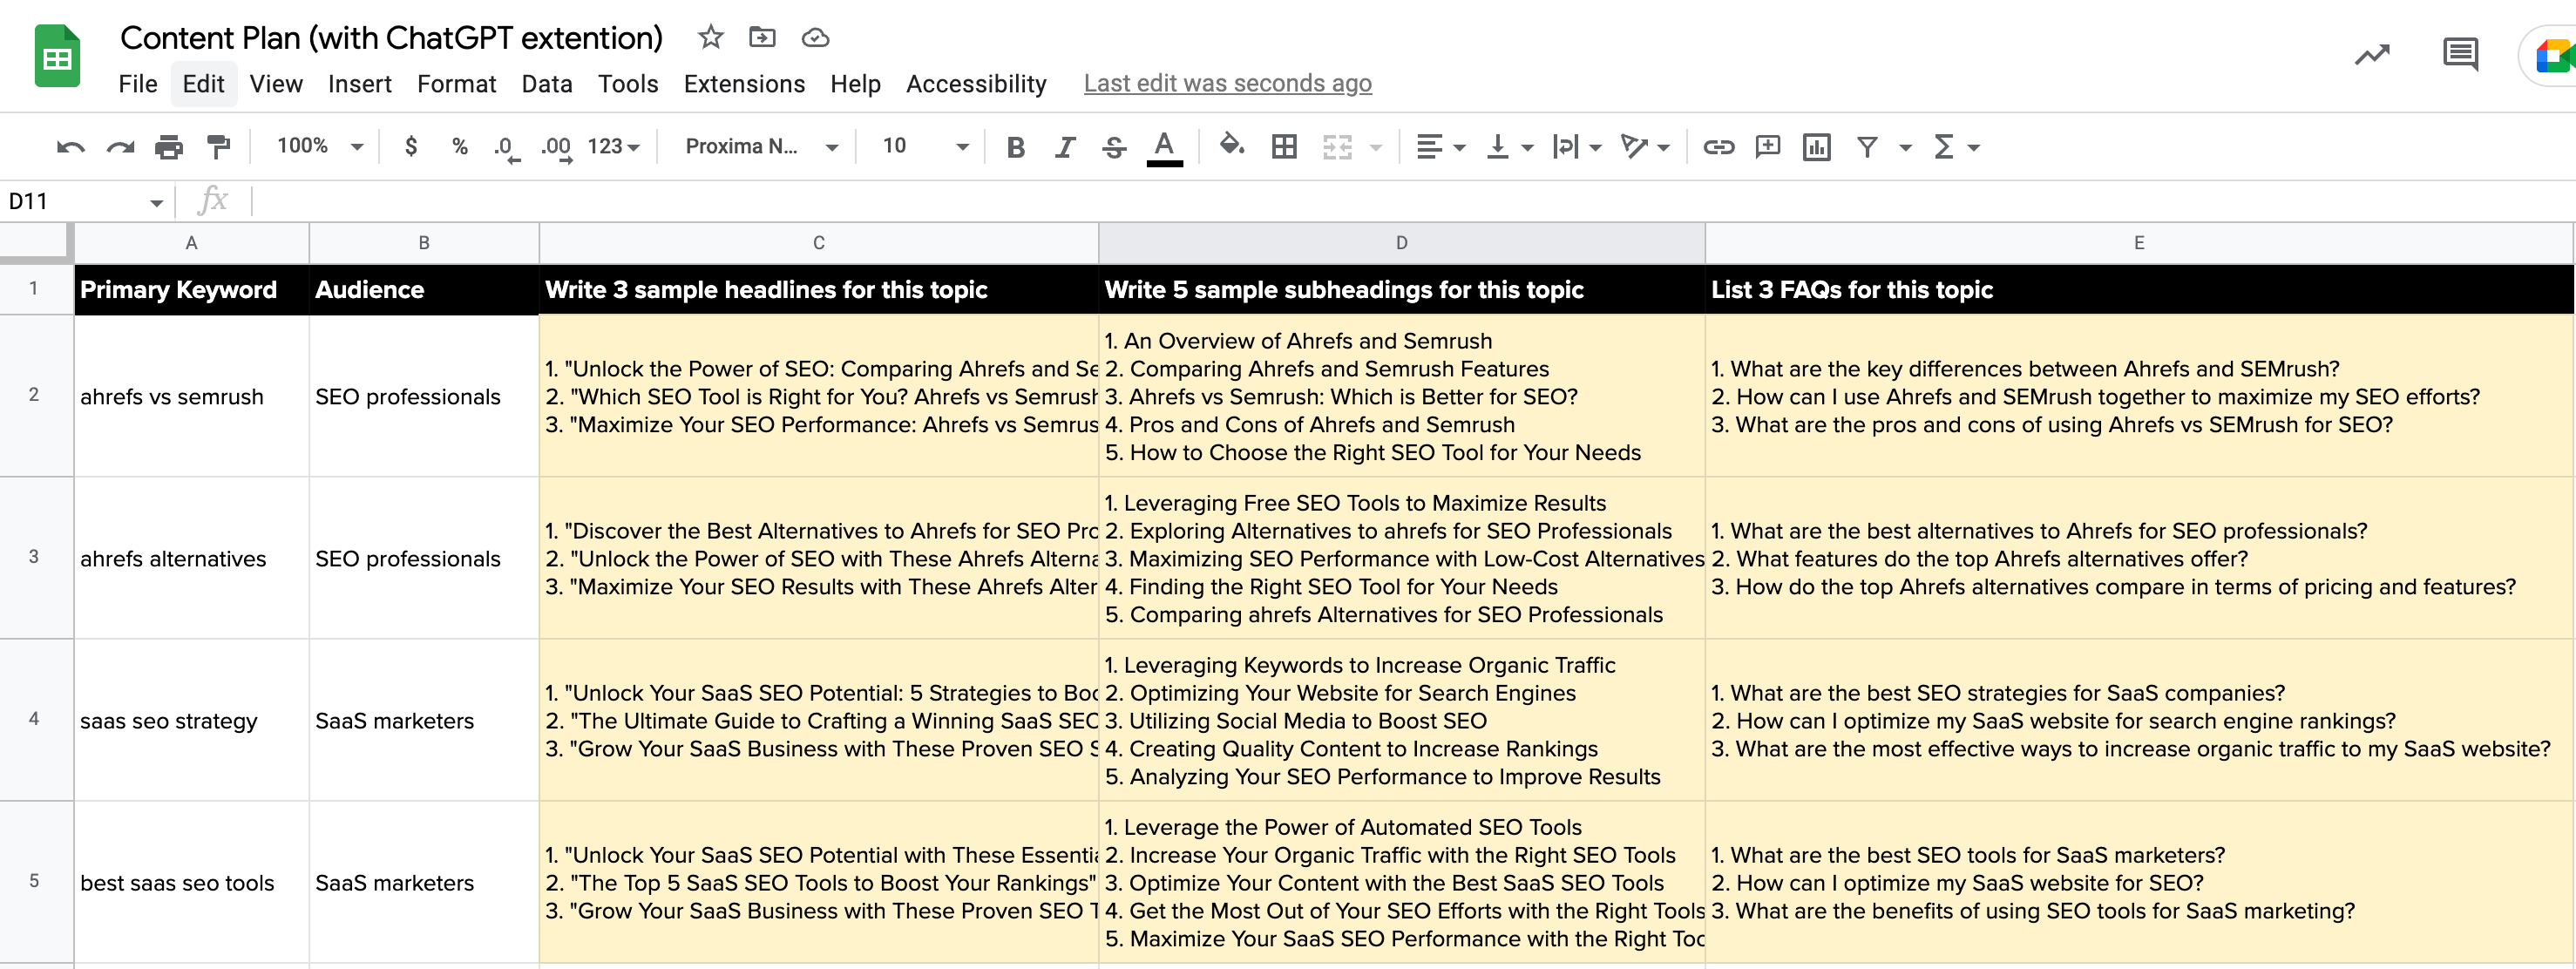Open the Functions sigma menu

[1956, 147]
